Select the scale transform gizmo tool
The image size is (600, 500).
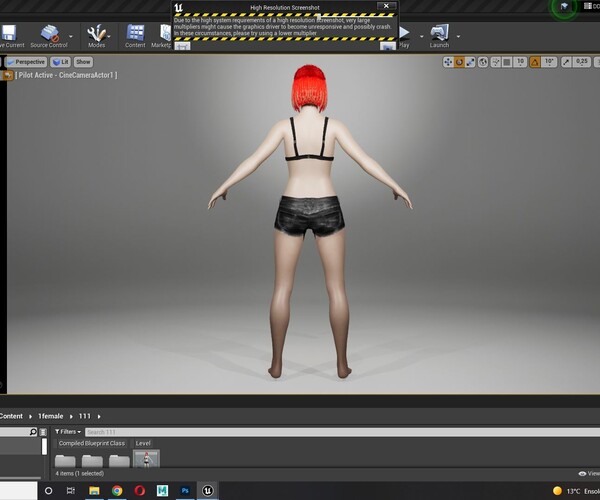(470, 62)
